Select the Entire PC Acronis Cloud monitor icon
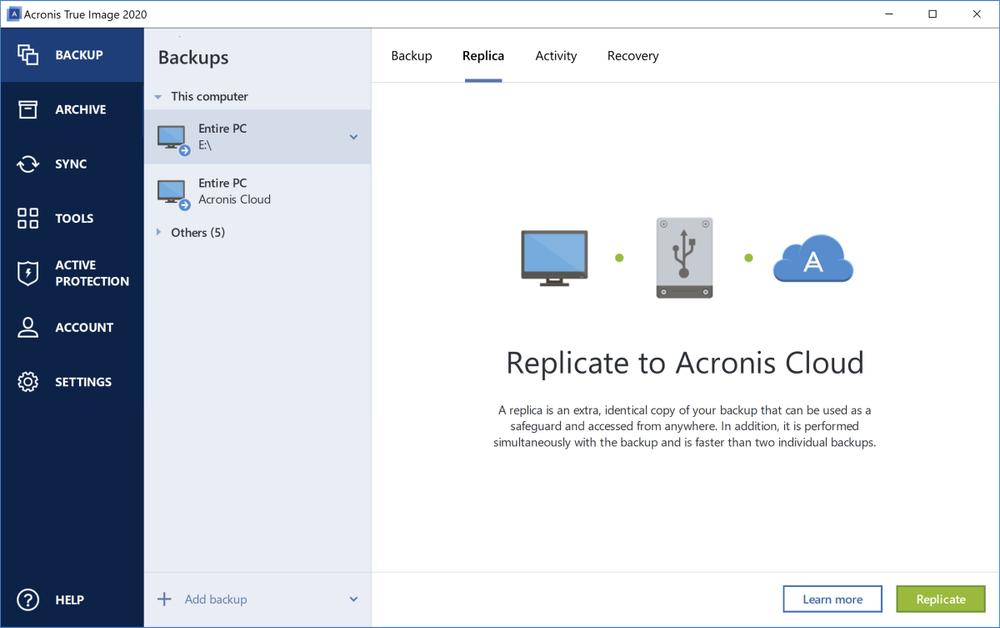 pyautogui.click(x=173, y=193)
